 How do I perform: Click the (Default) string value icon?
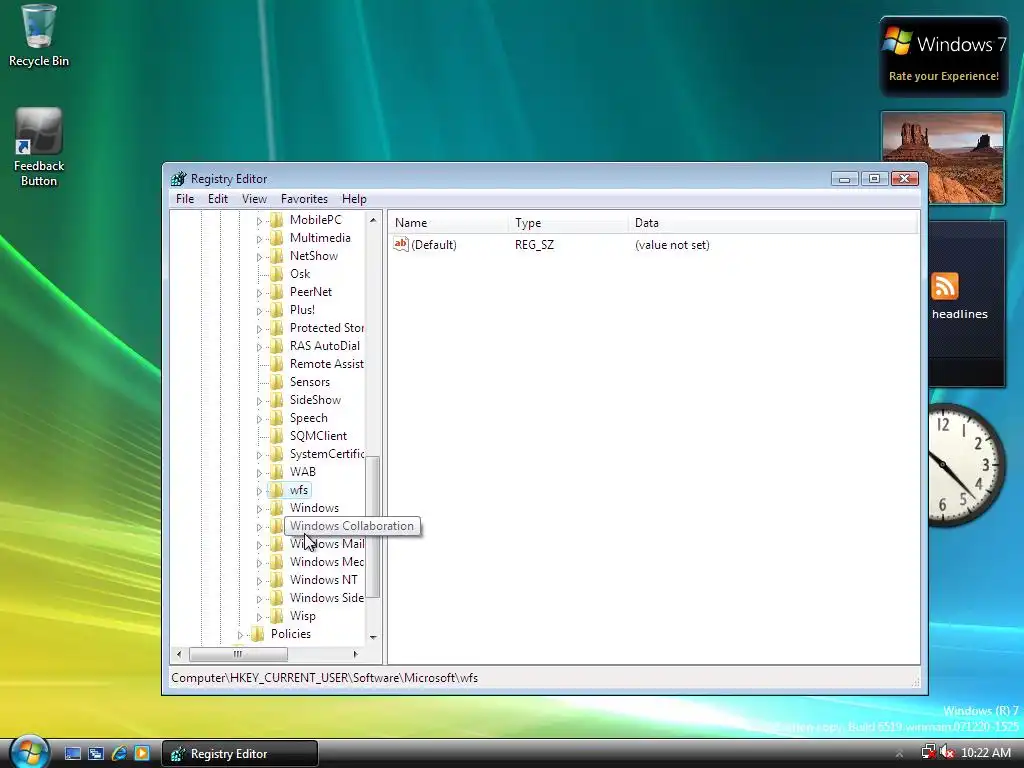tap(400, 244)
